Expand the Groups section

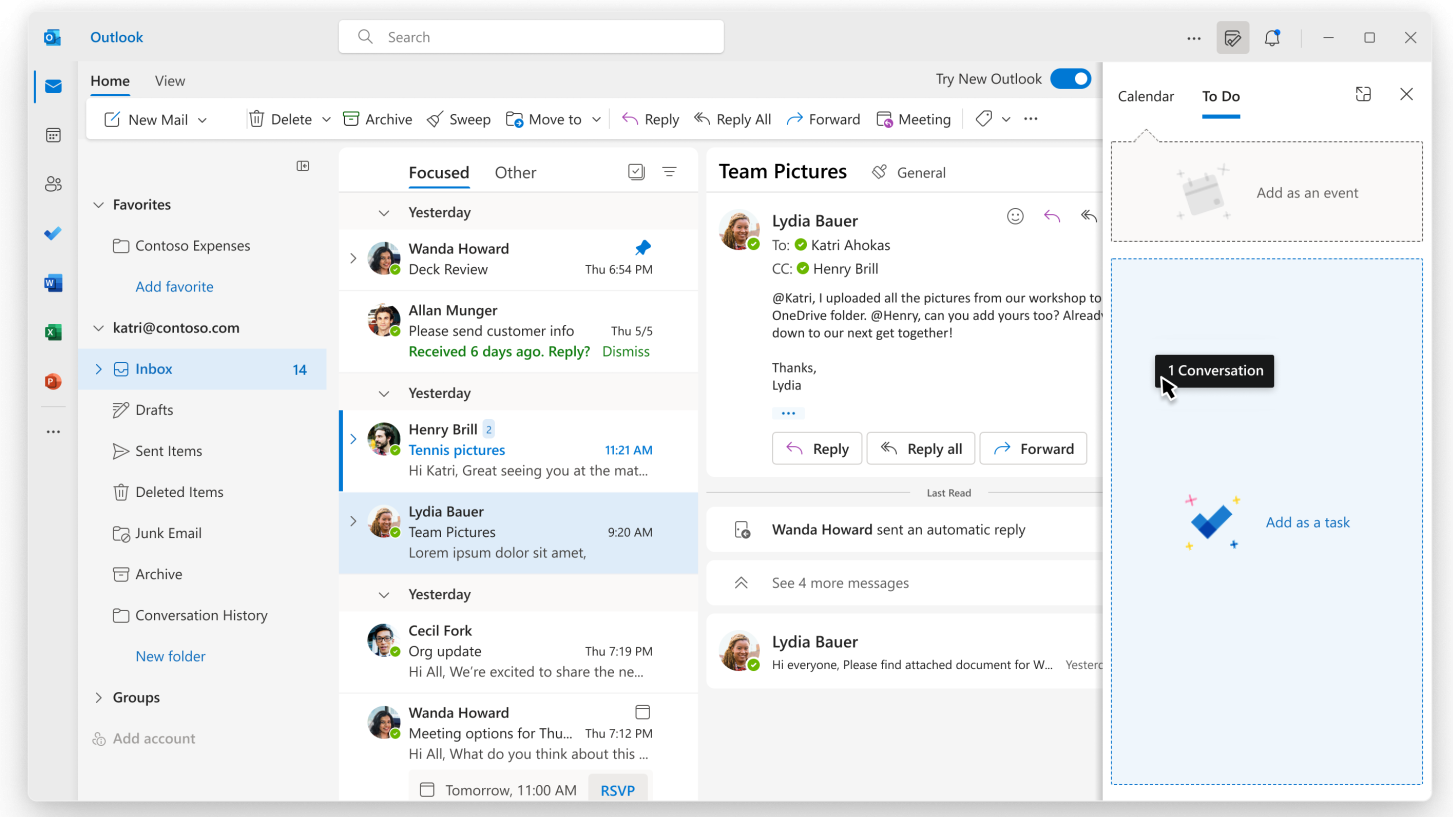tap(98, 698)
